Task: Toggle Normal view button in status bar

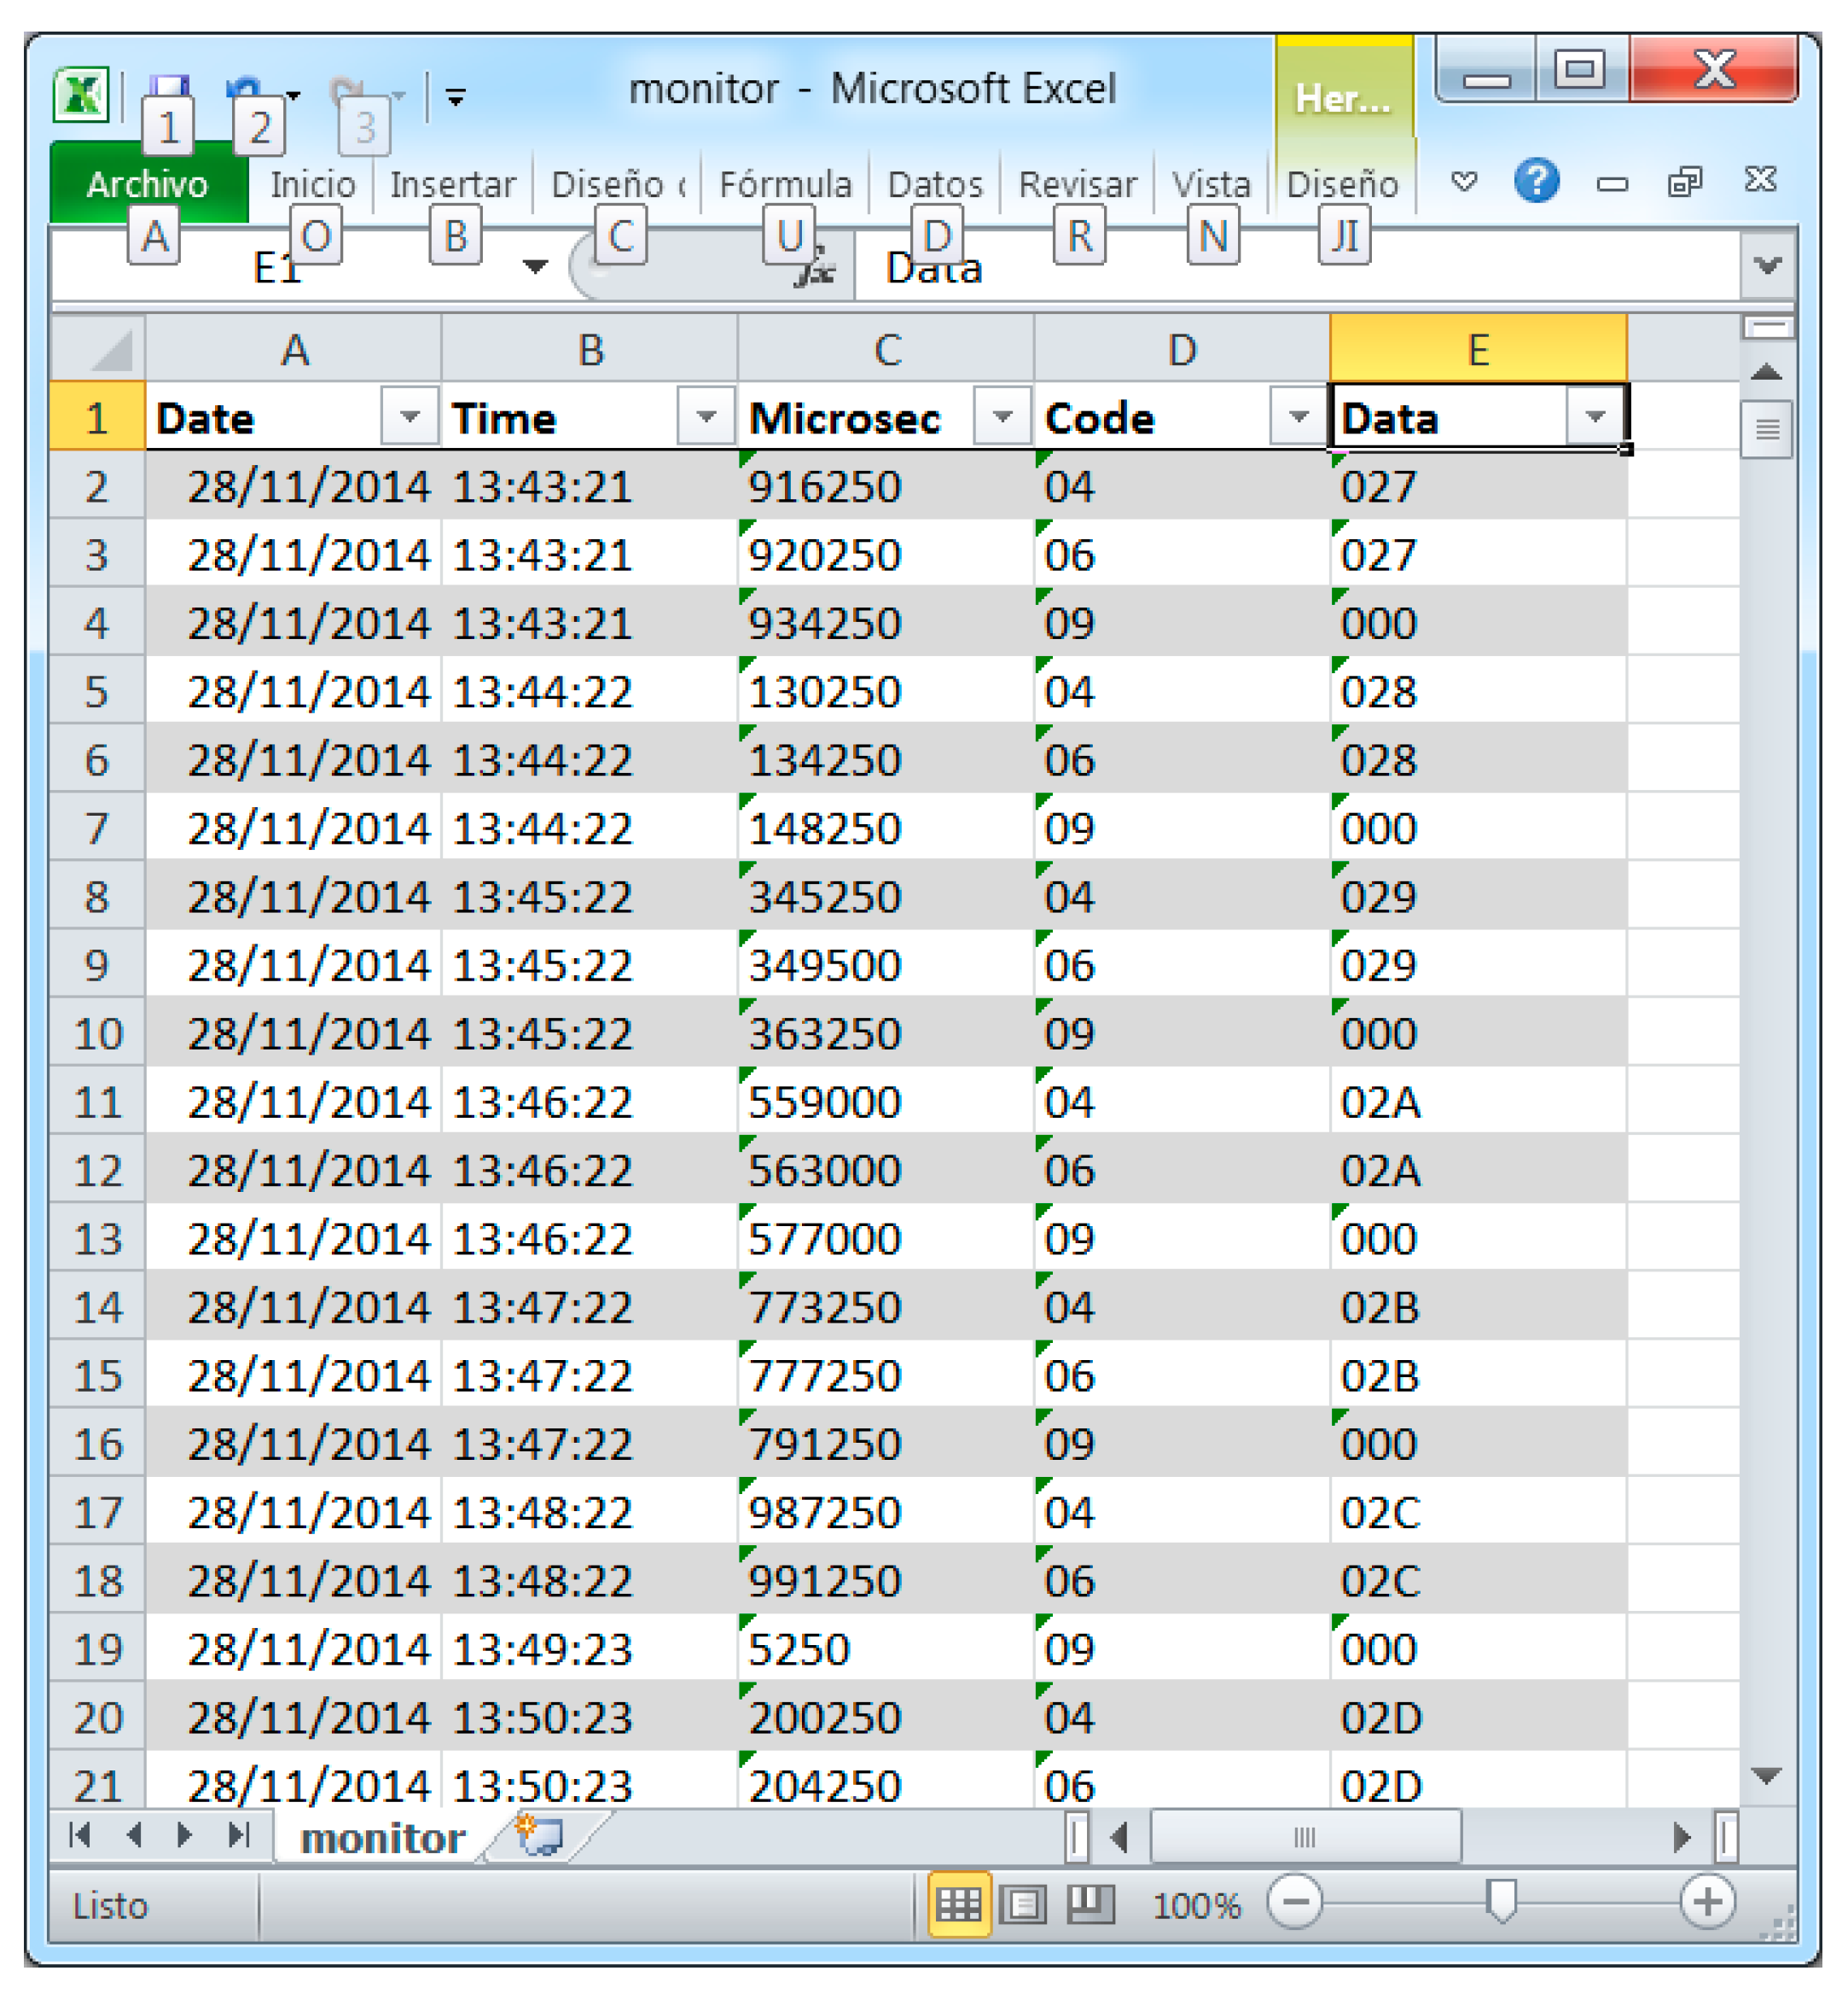Action: (x=958, y=1903)
